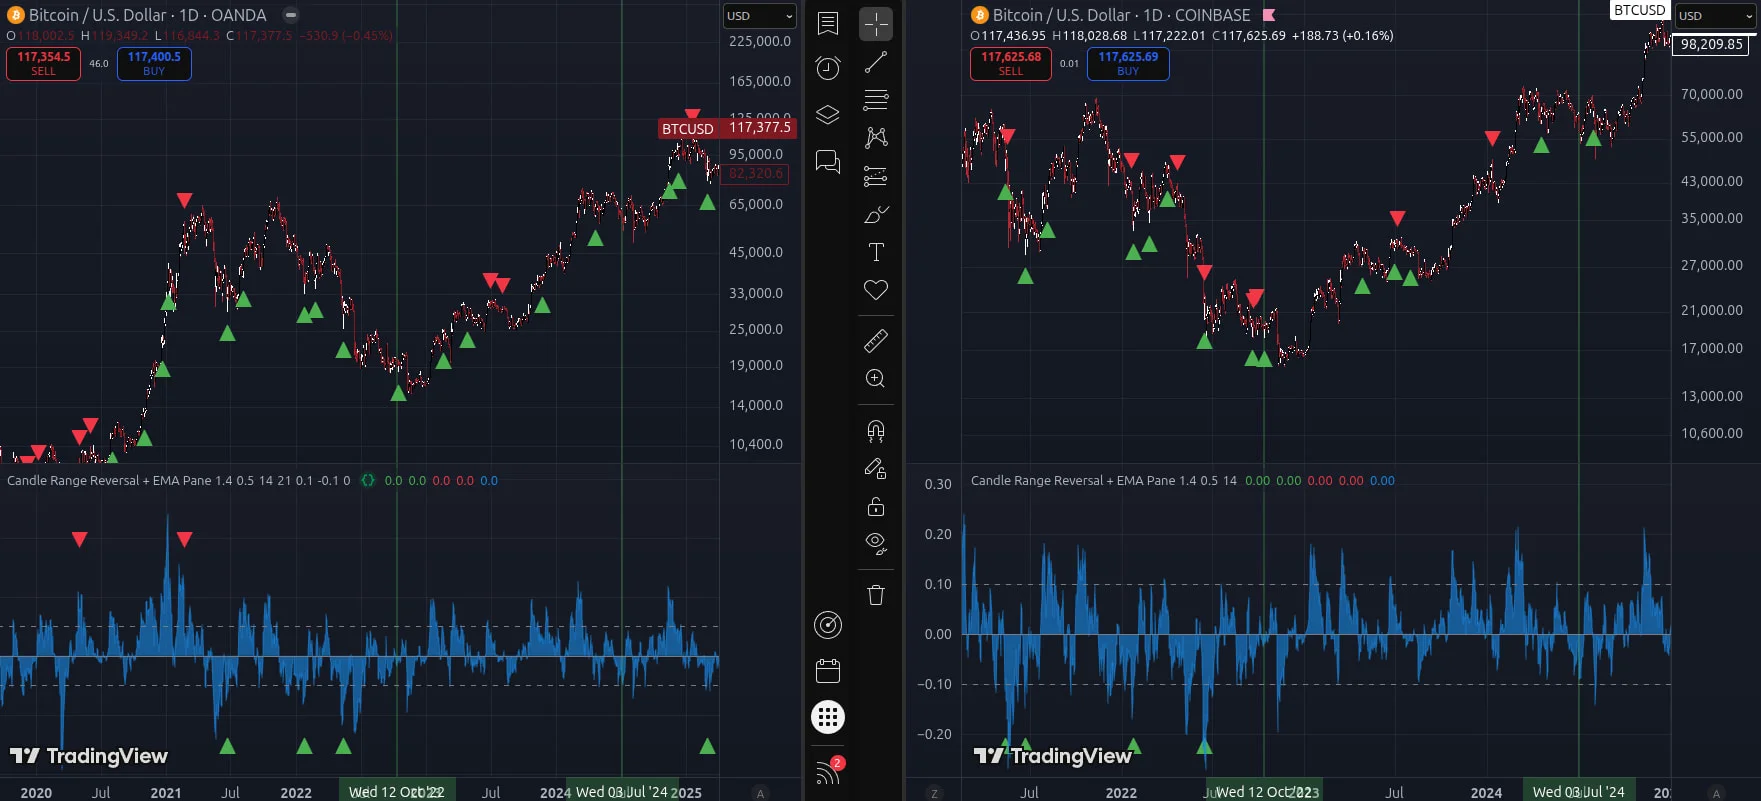Open the notifications feed with red badge
The width and height of the screenshot is (1761, 801).
pos(830,770)
